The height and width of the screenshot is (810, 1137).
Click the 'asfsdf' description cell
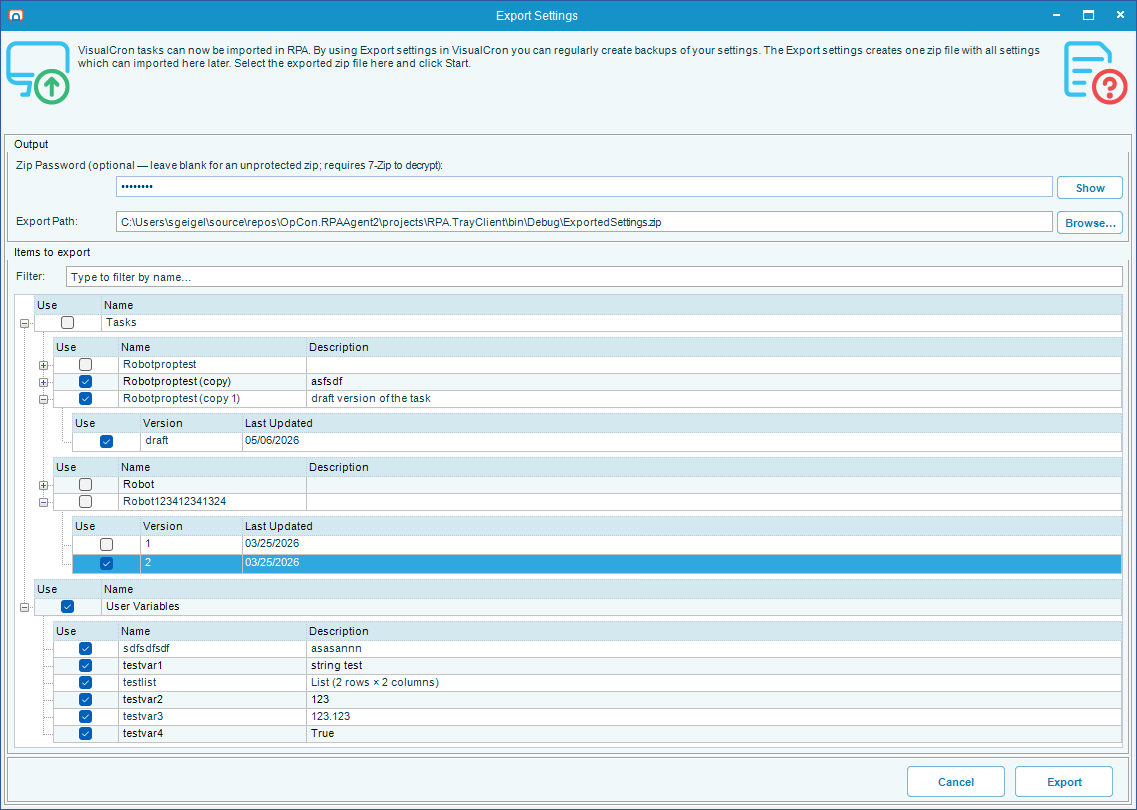[714, 381]
